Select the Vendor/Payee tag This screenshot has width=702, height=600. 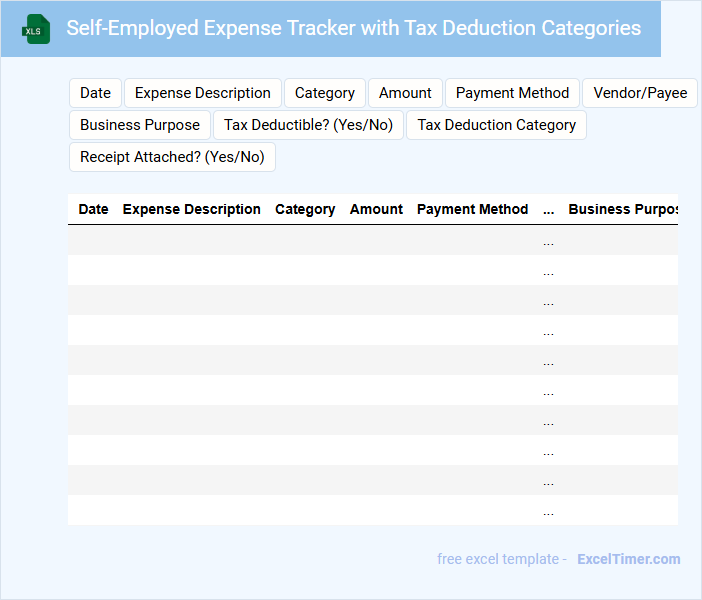(640, 93)
